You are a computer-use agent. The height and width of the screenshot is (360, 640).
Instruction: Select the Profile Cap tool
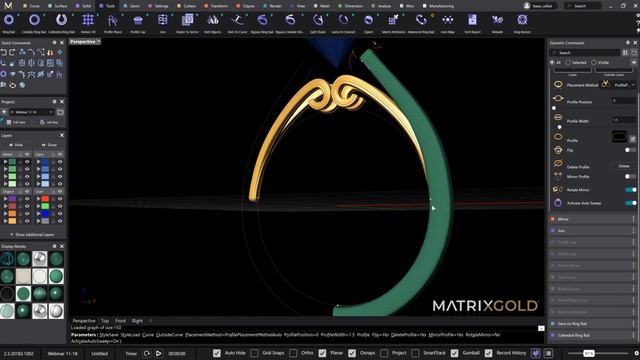click(x=138, y=23)
